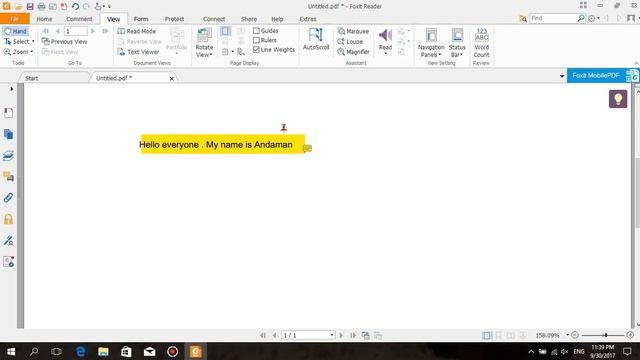Click the lightbulb tips icon
Viewport: 640px width, 360px height.
pos(618,99)
